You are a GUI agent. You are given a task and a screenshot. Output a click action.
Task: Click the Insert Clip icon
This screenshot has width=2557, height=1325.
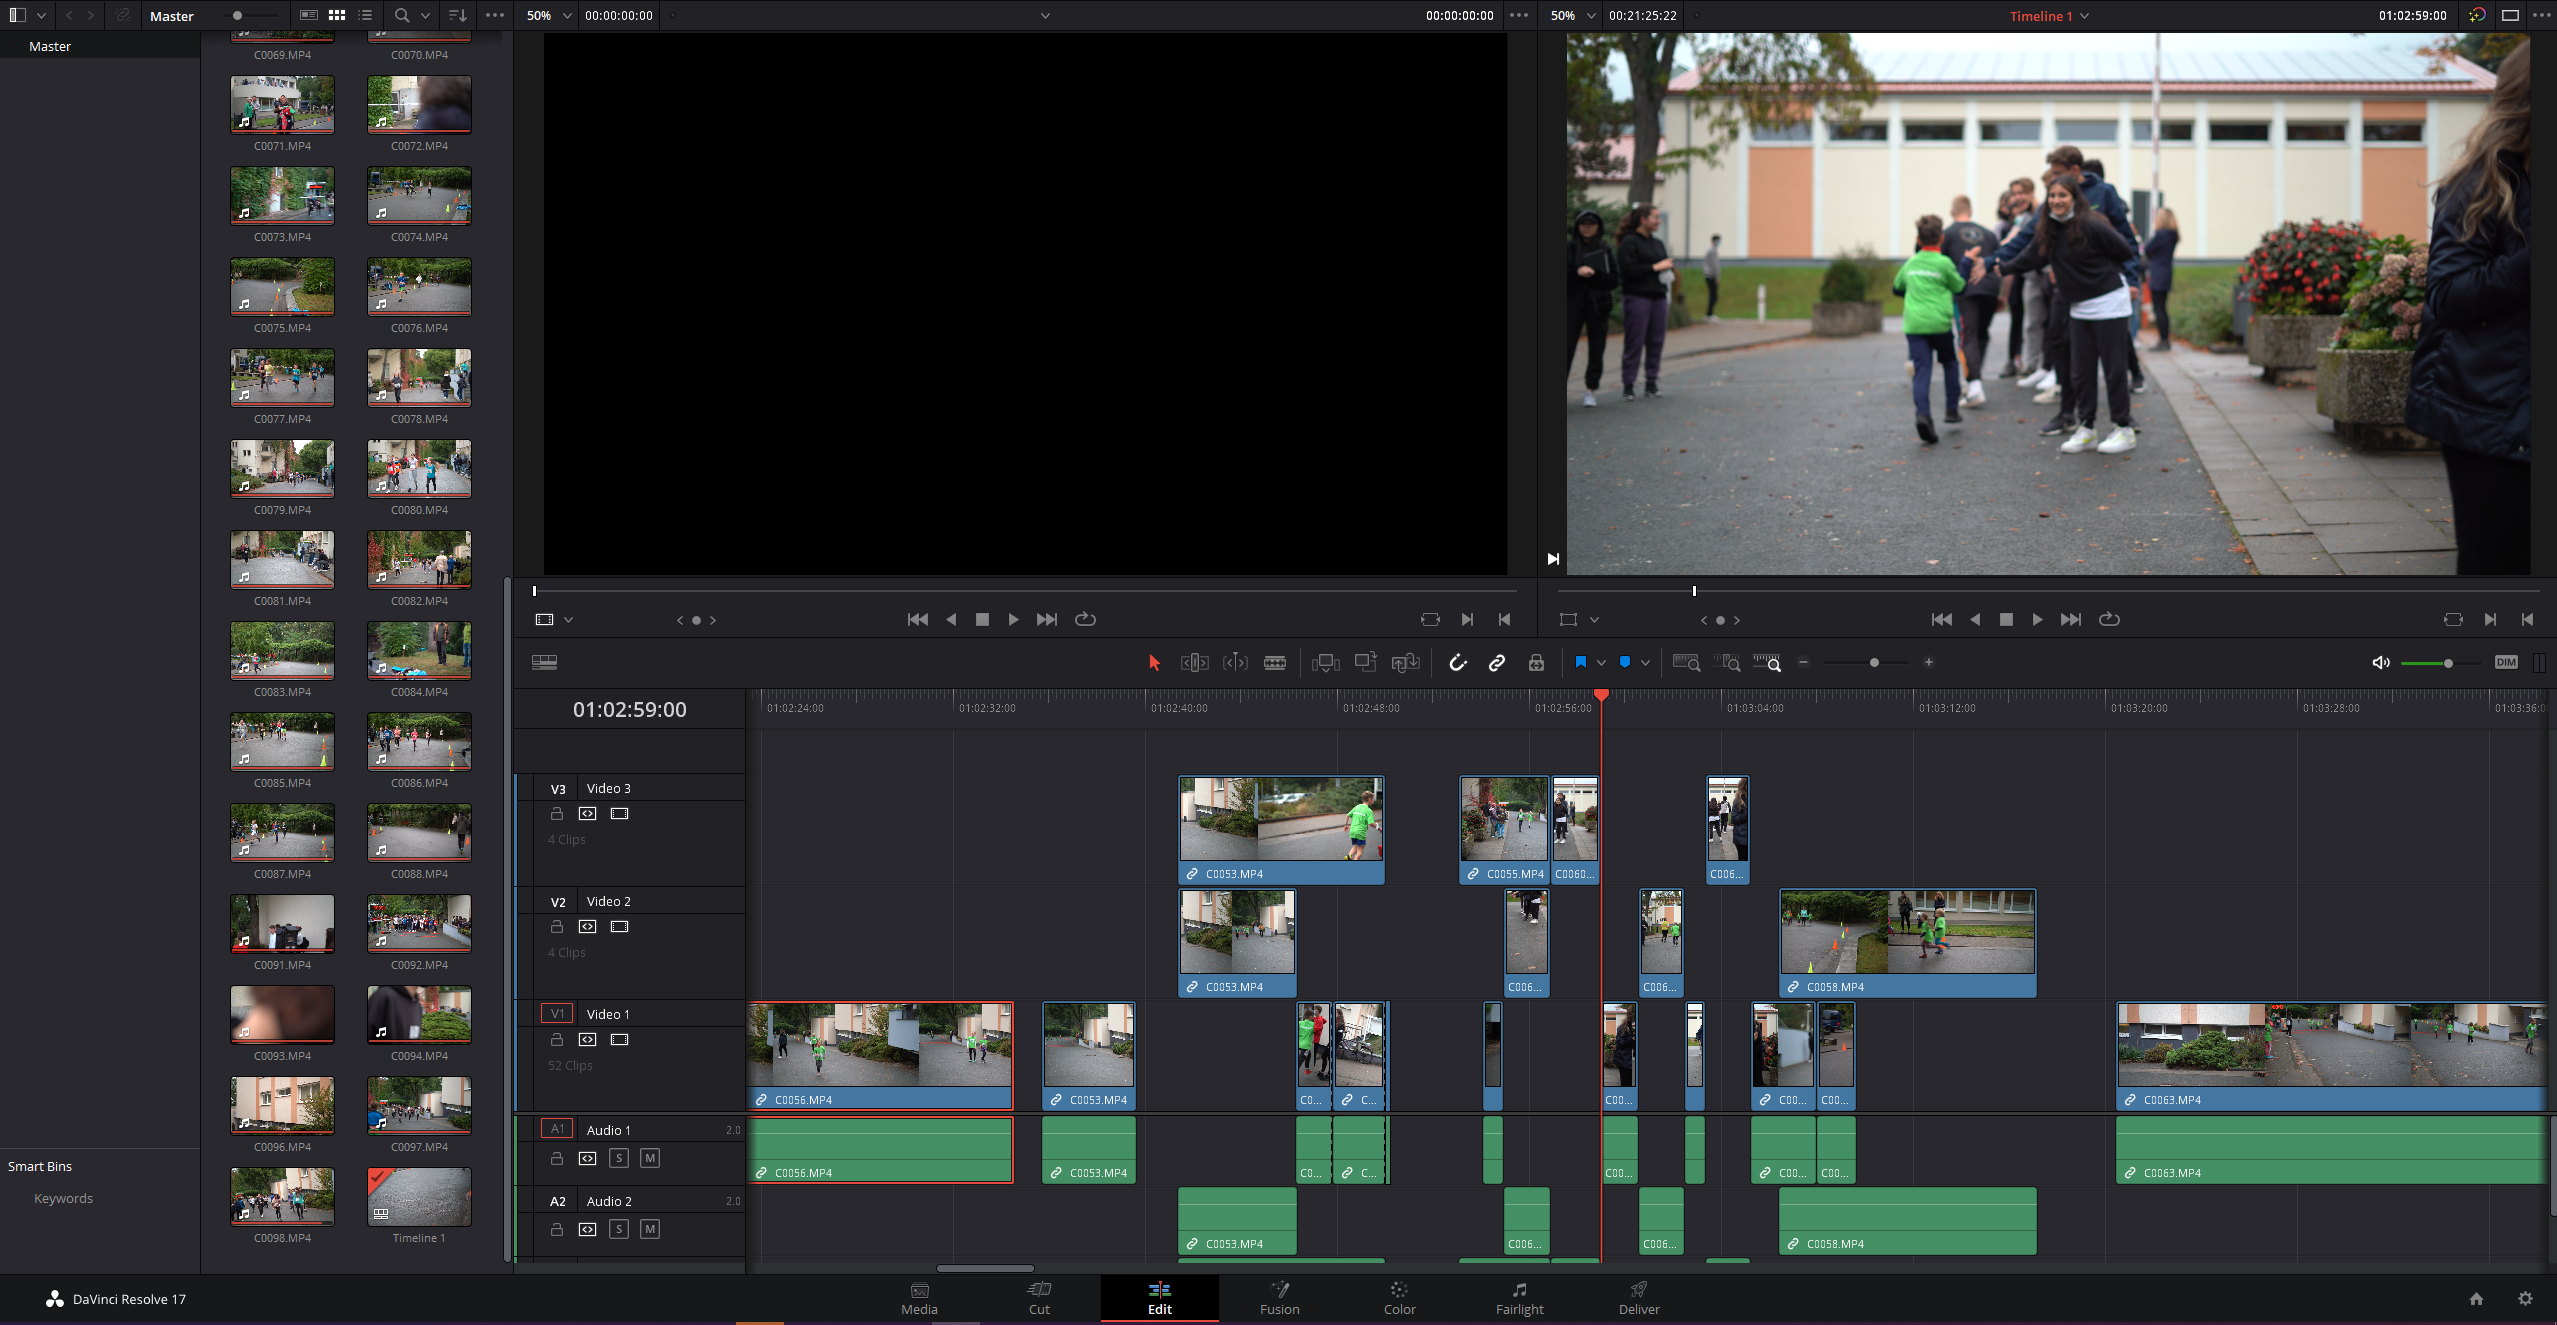click(1325, 662)
